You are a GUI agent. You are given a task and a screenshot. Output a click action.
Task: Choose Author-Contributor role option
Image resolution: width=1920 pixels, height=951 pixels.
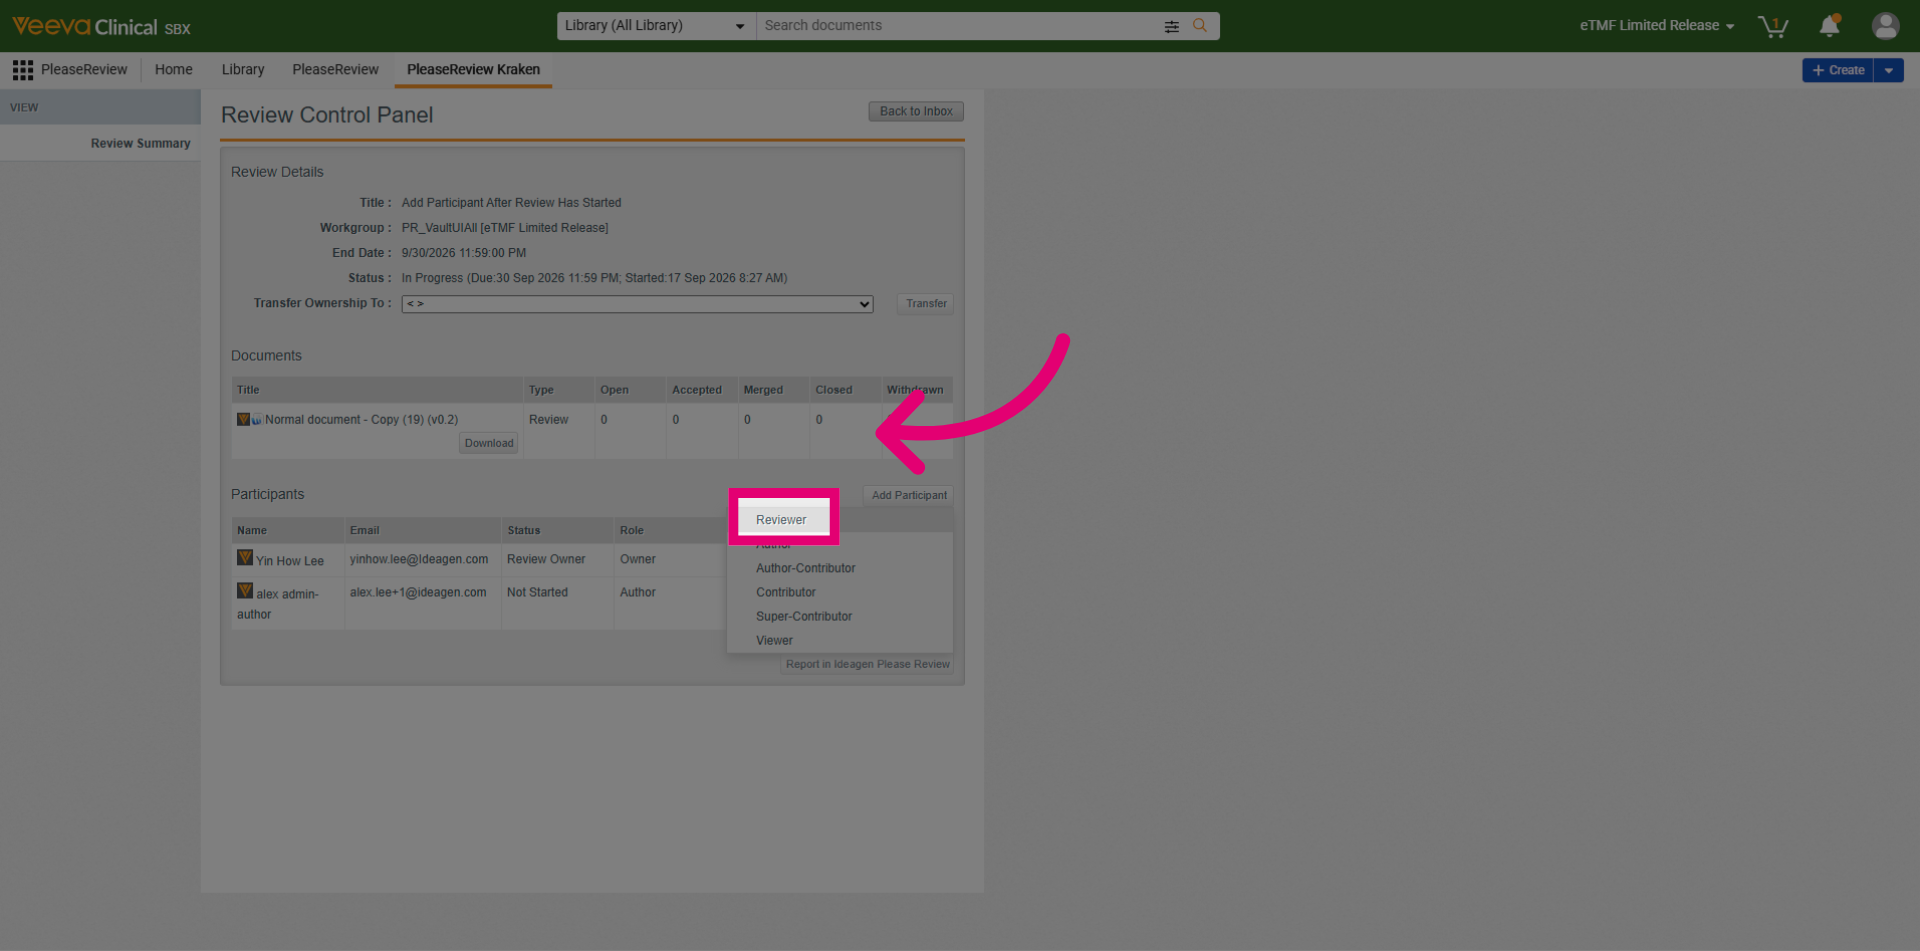tap(805, 568)
